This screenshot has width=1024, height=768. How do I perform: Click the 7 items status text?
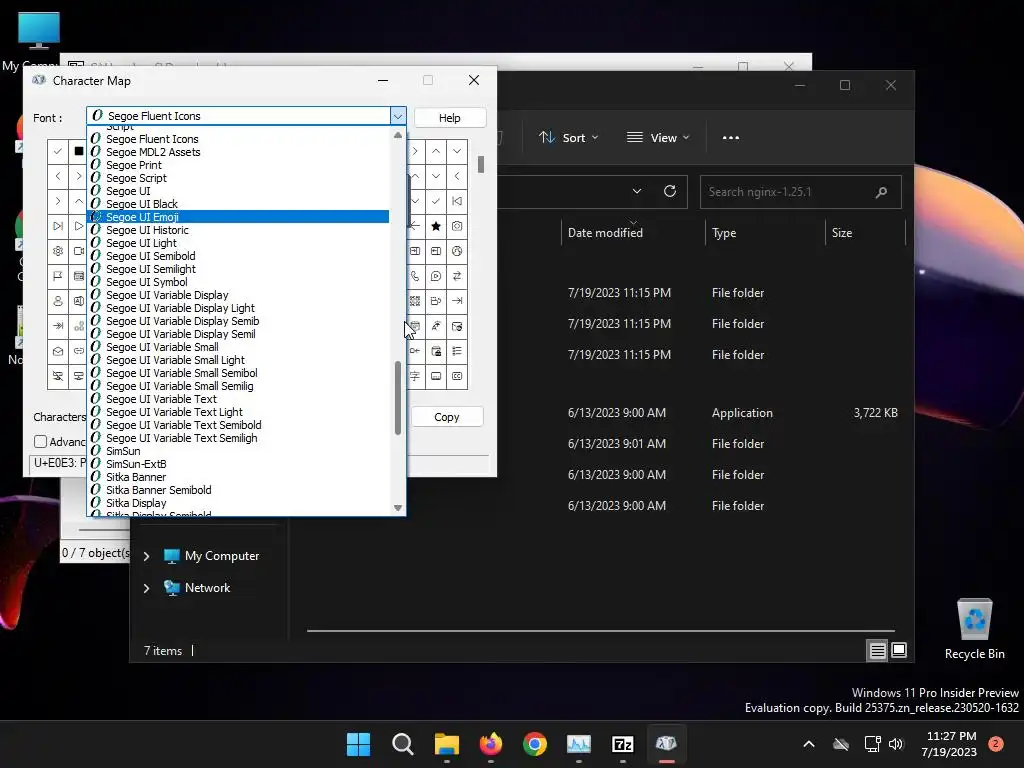[163, 651]
